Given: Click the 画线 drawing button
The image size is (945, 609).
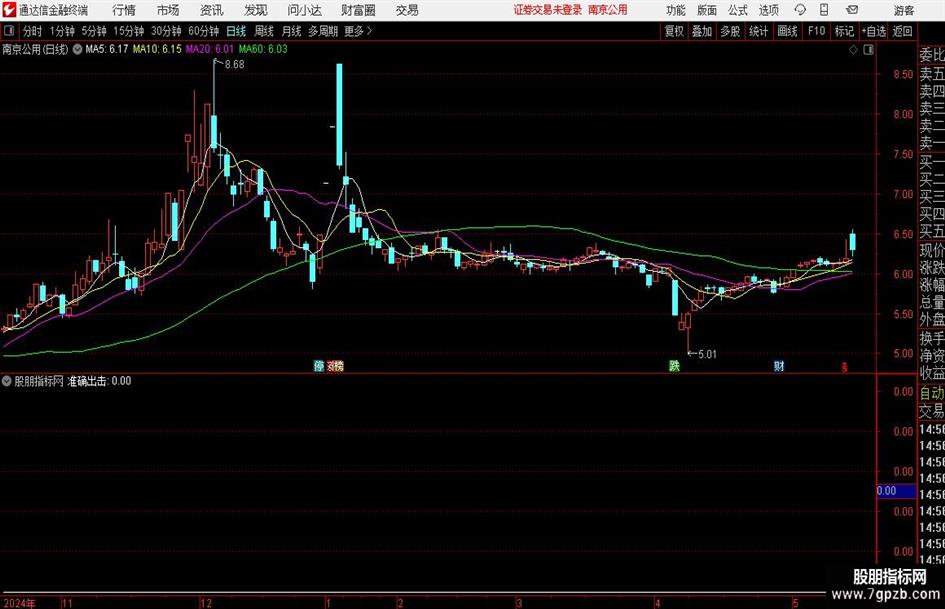Looking at the screenshot, I should 787,31.
